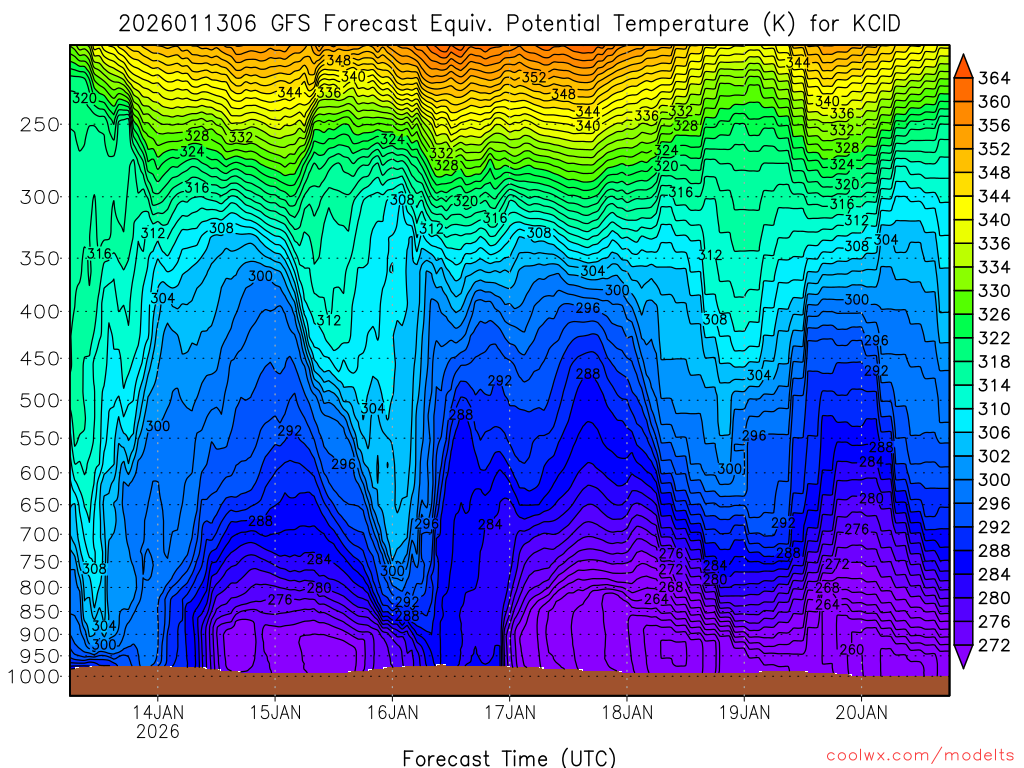Screen dimensions: 1024x768
Task: Click the 500 pressure level axis label
Action: [x=40, y=400]
